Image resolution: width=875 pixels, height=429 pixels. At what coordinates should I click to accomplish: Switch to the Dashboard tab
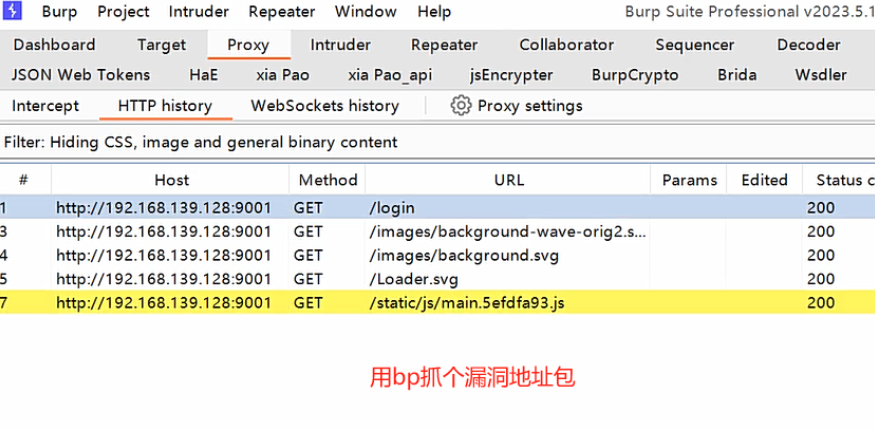pyautogui.click(x=54, y=45)
